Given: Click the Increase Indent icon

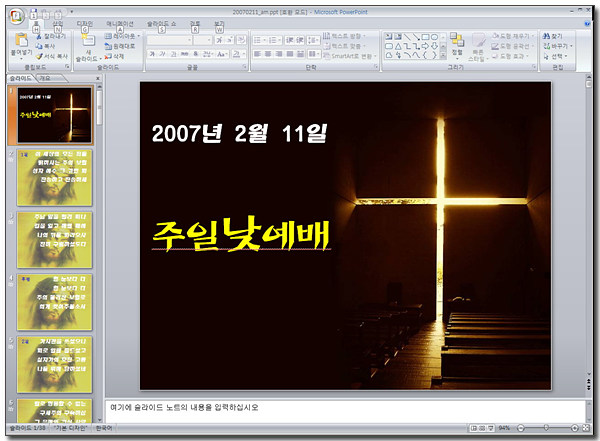Looking at the screenshot, I should [300, 40].
